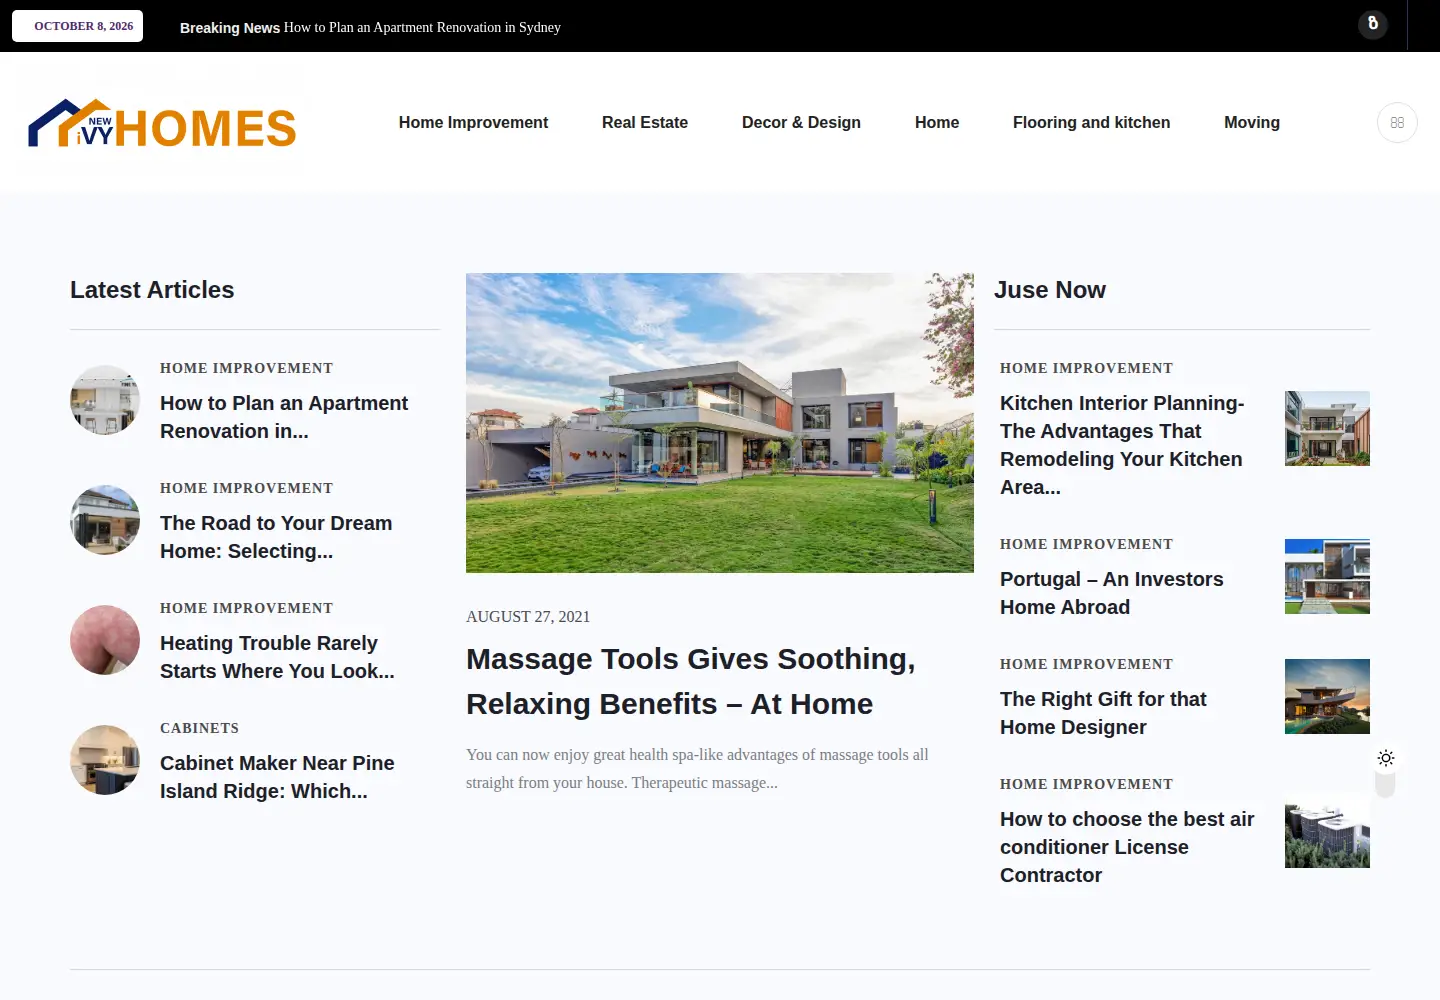Click the massage tools article excerpt text
1440x1000 pixels.
697,769
